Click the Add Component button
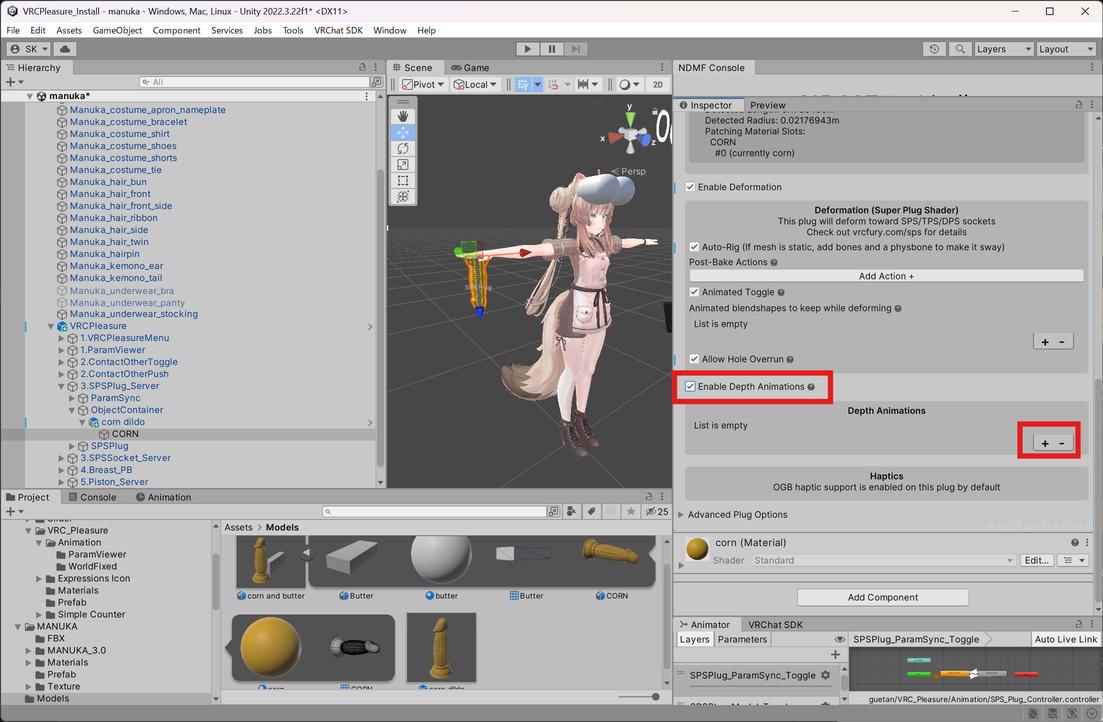Viewport: 1103px width, 722px height. tap(883, 597)
